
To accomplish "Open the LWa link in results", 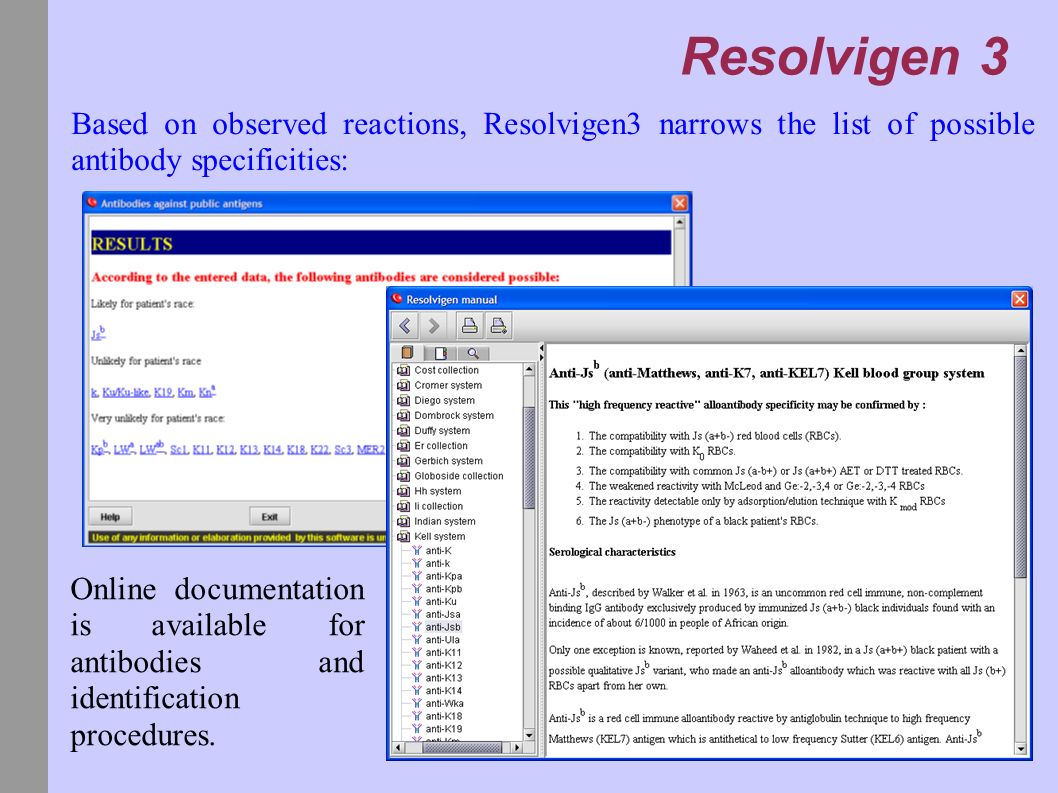I will tap(124, 448).
